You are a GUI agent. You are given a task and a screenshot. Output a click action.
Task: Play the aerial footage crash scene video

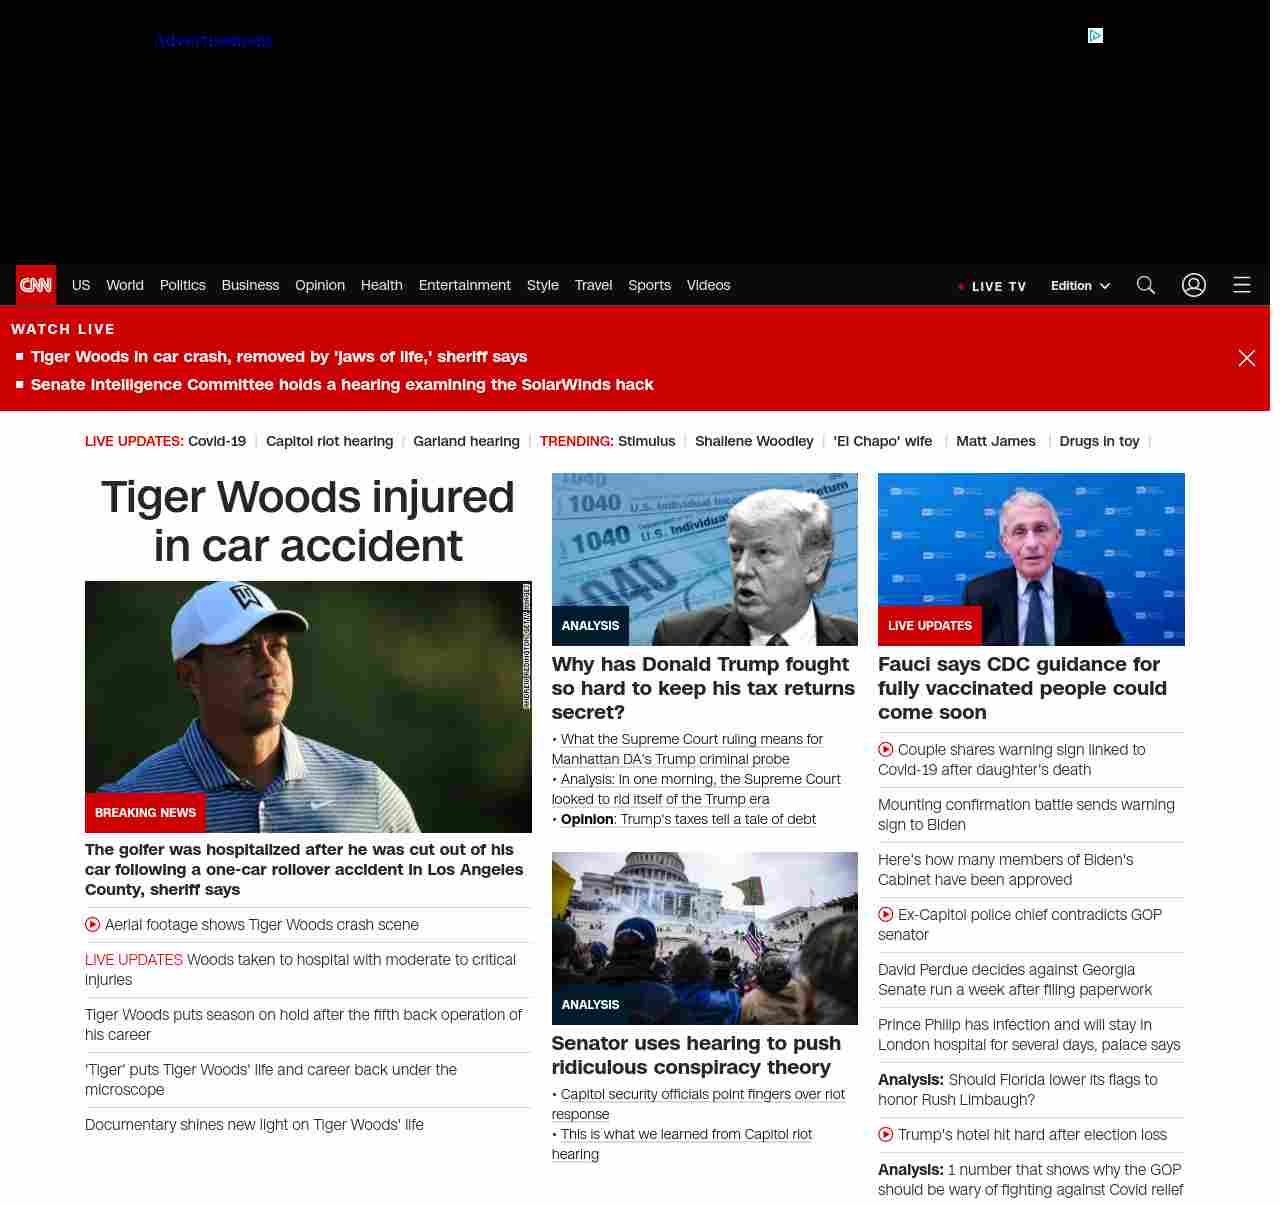93,925
